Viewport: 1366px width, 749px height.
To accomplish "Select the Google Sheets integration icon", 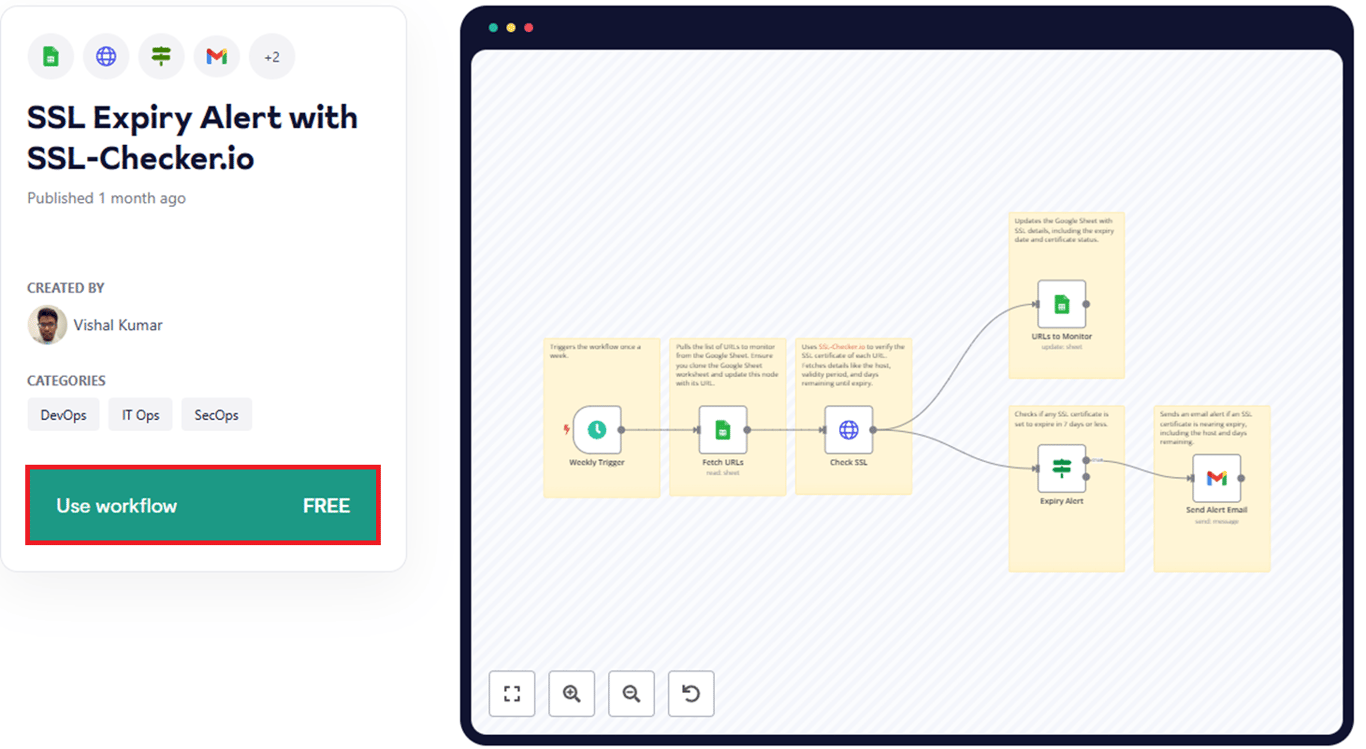I will pyautogui.click(x=50, y=56).
